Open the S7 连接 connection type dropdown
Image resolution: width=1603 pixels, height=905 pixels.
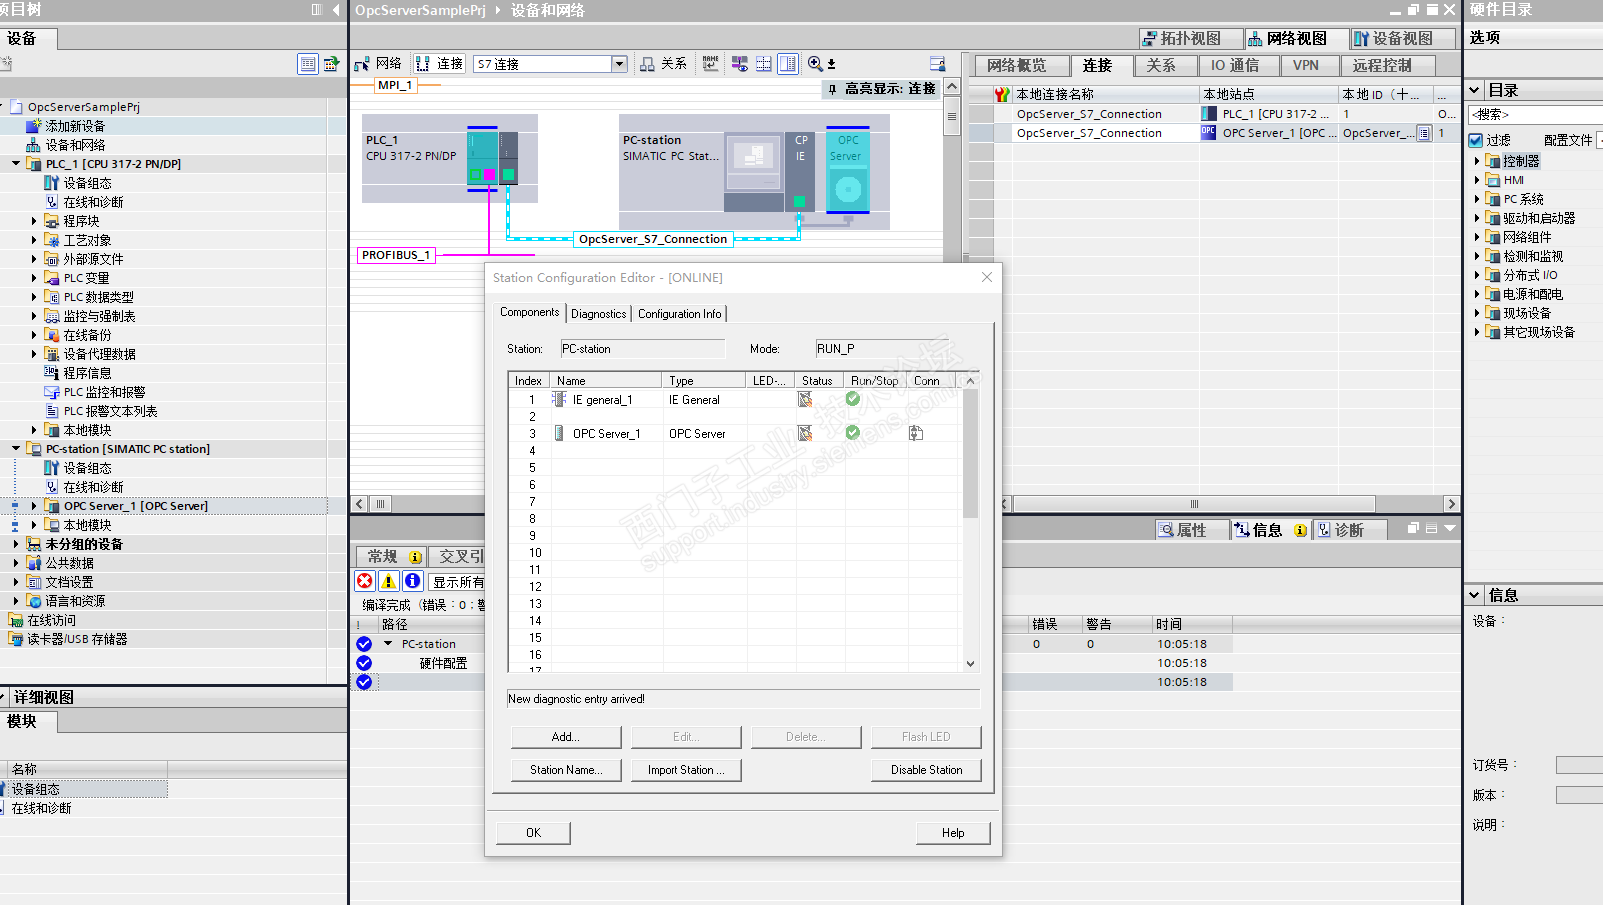pos(619,64)
